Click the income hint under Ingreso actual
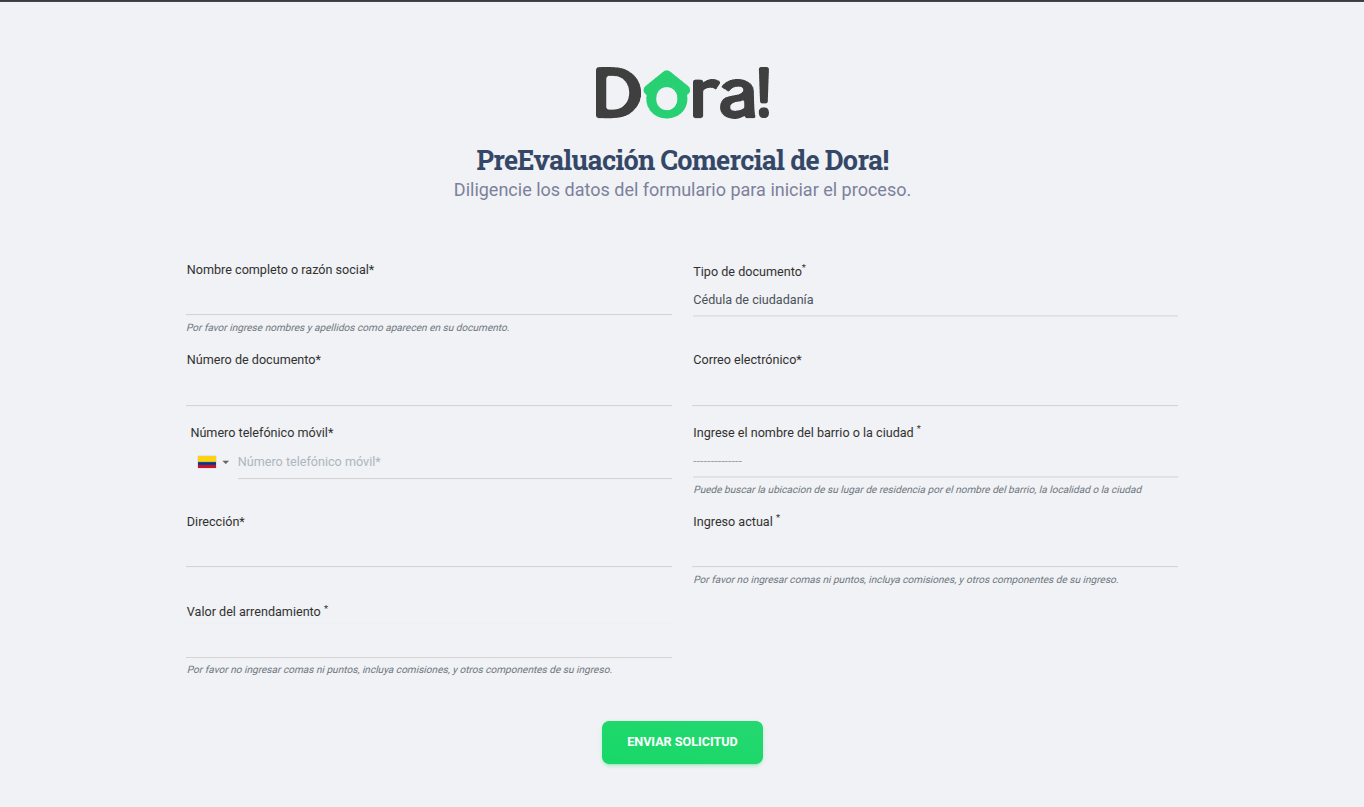 (x=905, y=580)
